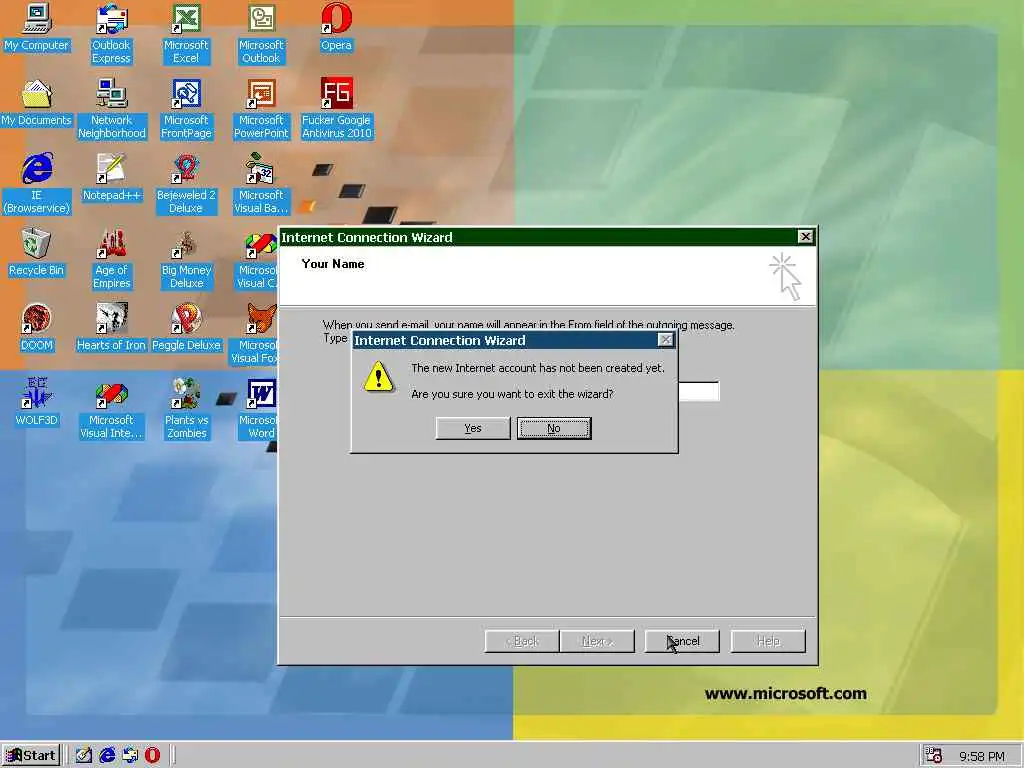This screenshot has width=1024, height=768.
Task: Select Microsoft Visual InterDev icon
Action: point(111,409)
